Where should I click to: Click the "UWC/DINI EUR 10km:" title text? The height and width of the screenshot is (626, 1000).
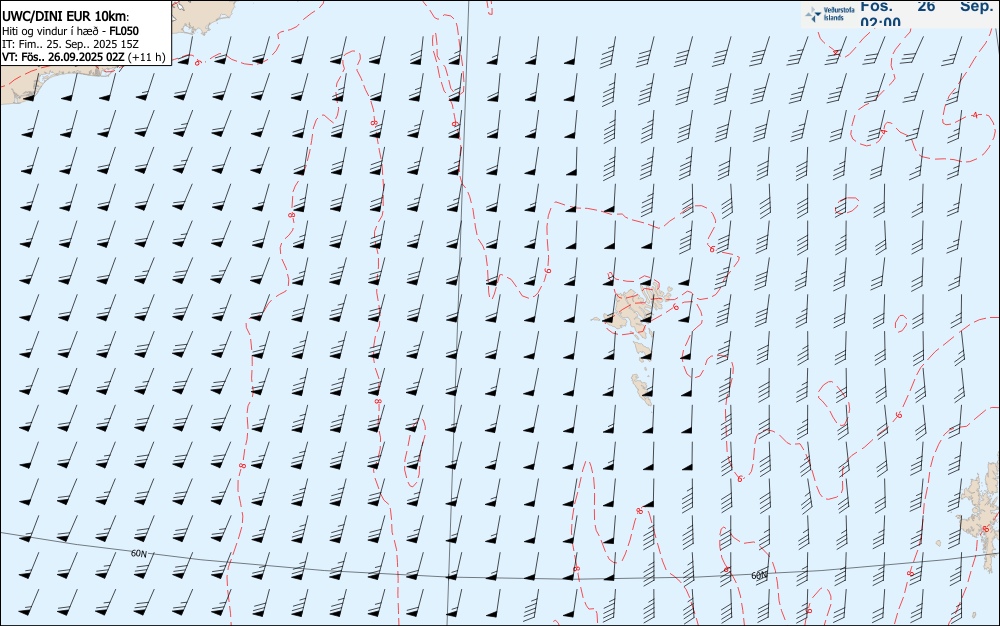[66, 17]
